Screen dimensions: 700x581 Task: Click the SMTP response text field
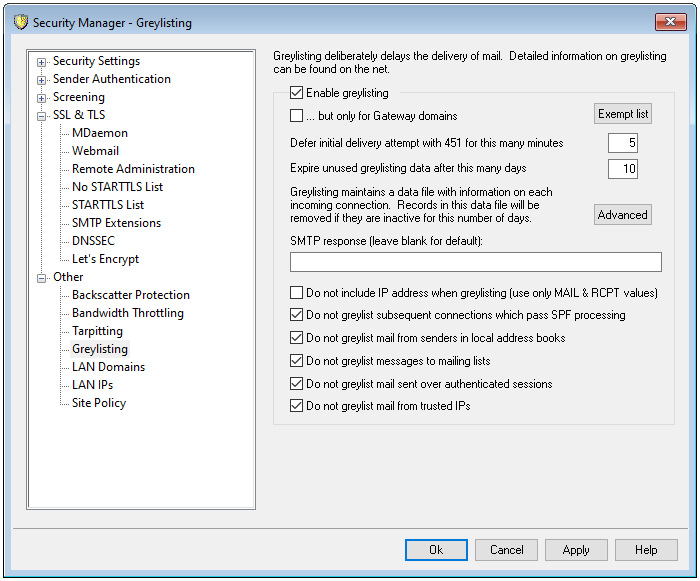click(x=475, y=262)
